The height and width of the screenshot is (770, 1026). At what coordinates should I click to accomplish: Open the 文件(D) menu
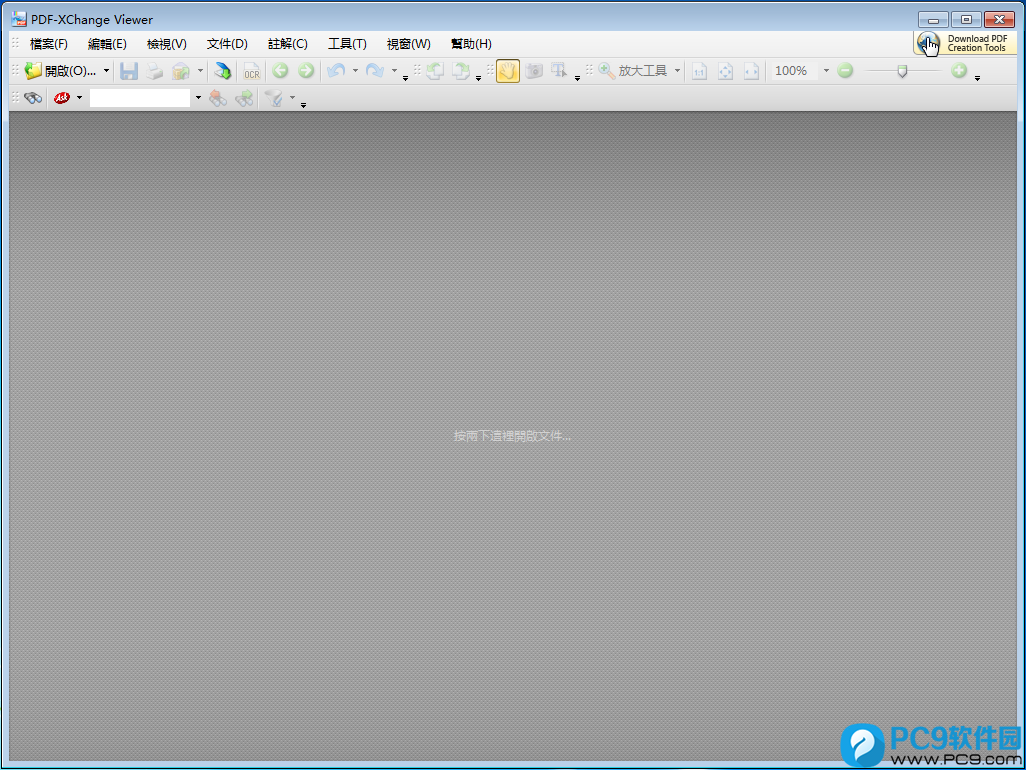click(227, 44)
